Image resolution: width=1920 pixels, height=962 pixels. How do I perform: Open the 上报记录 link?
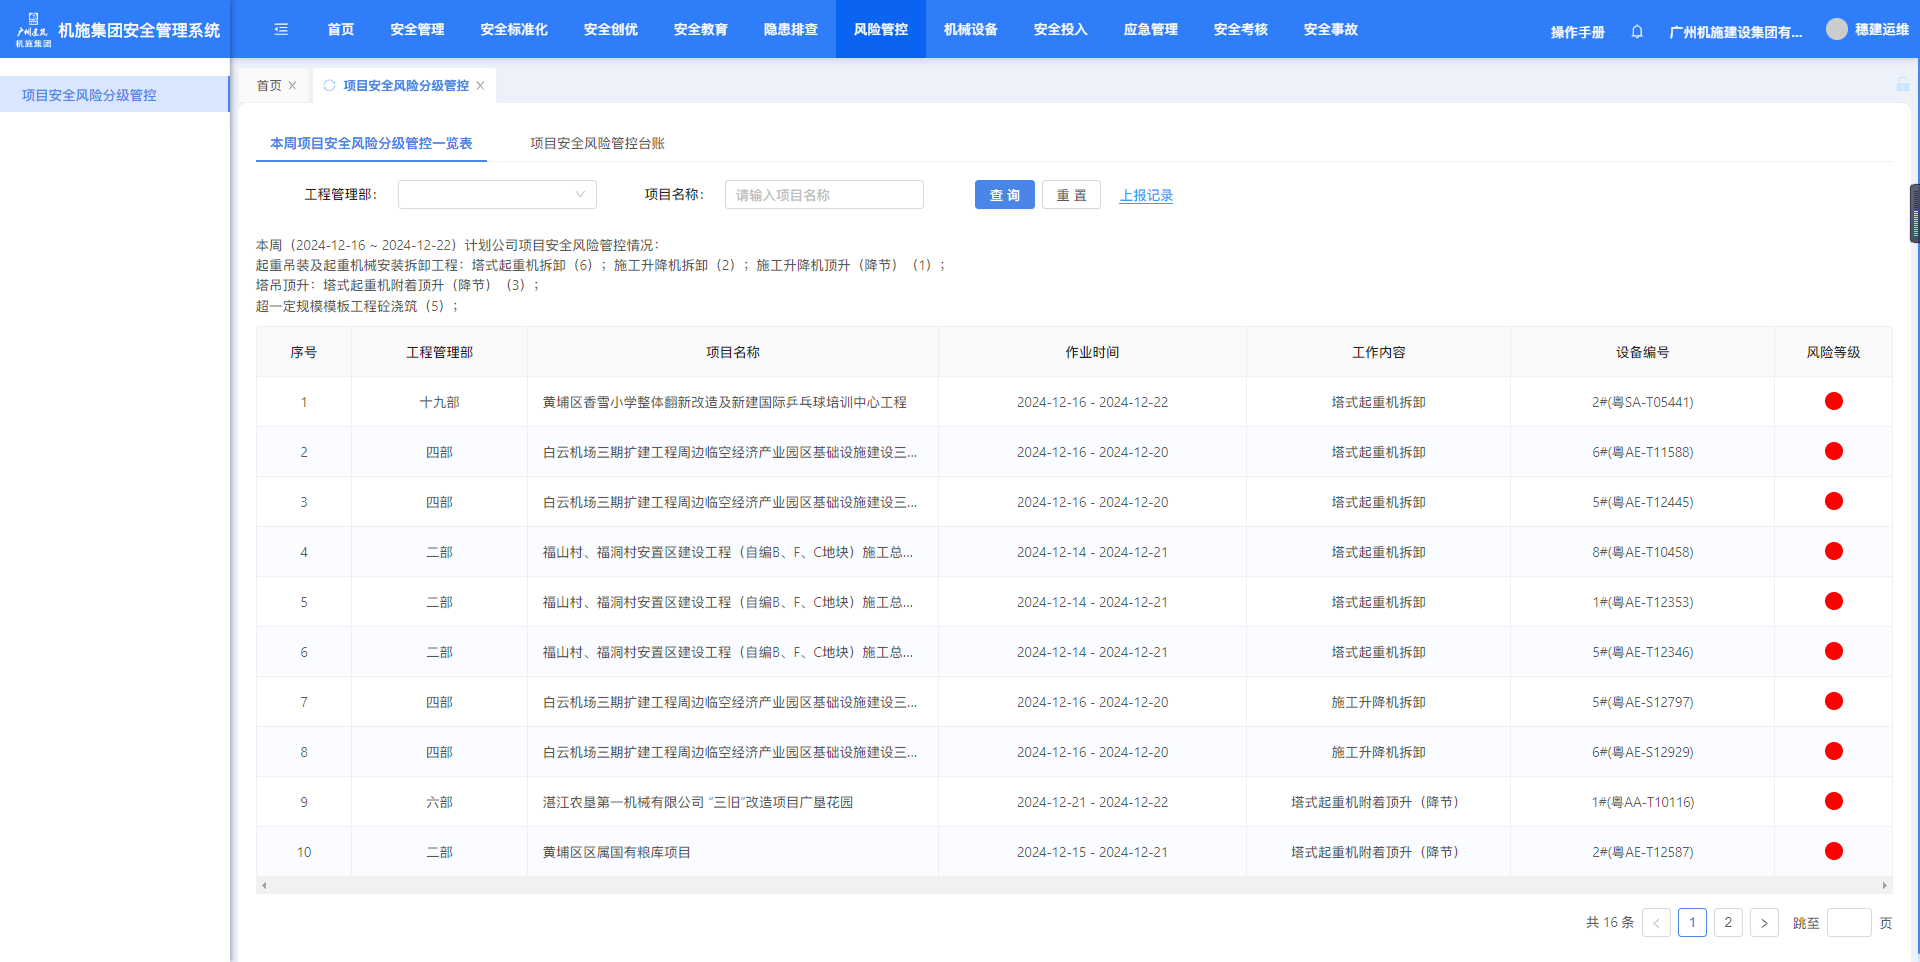(x=1146, y=196)
